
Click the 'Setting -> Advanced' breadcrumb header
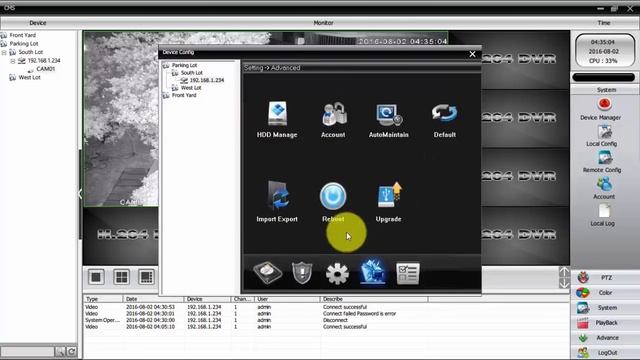pyautogui.click(x=272, y=68)
